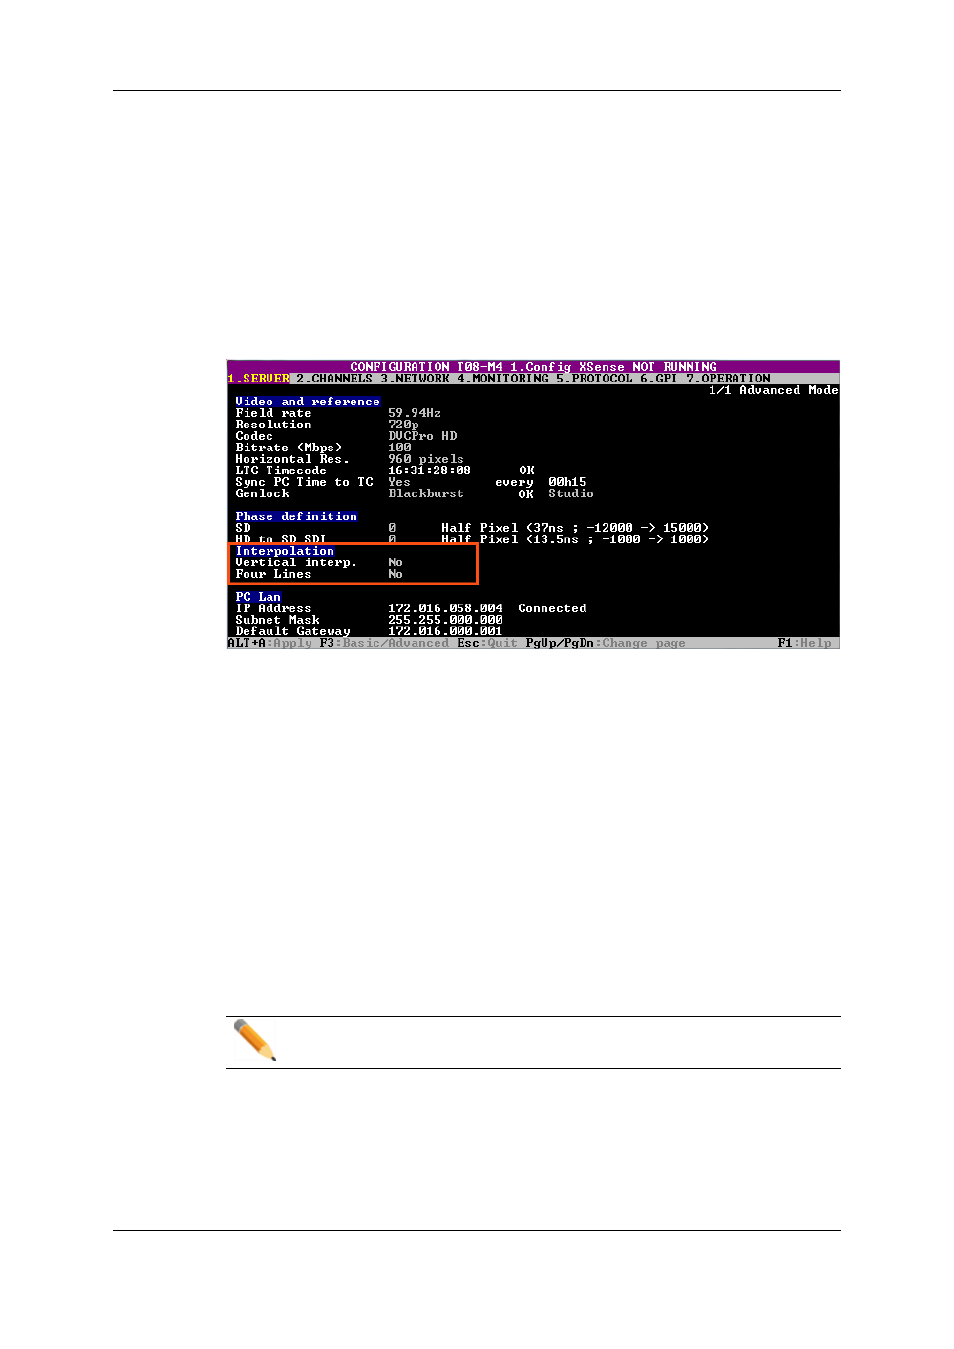Click the Genlock OK status
The image size is (954, 1349).
[526, 494]
